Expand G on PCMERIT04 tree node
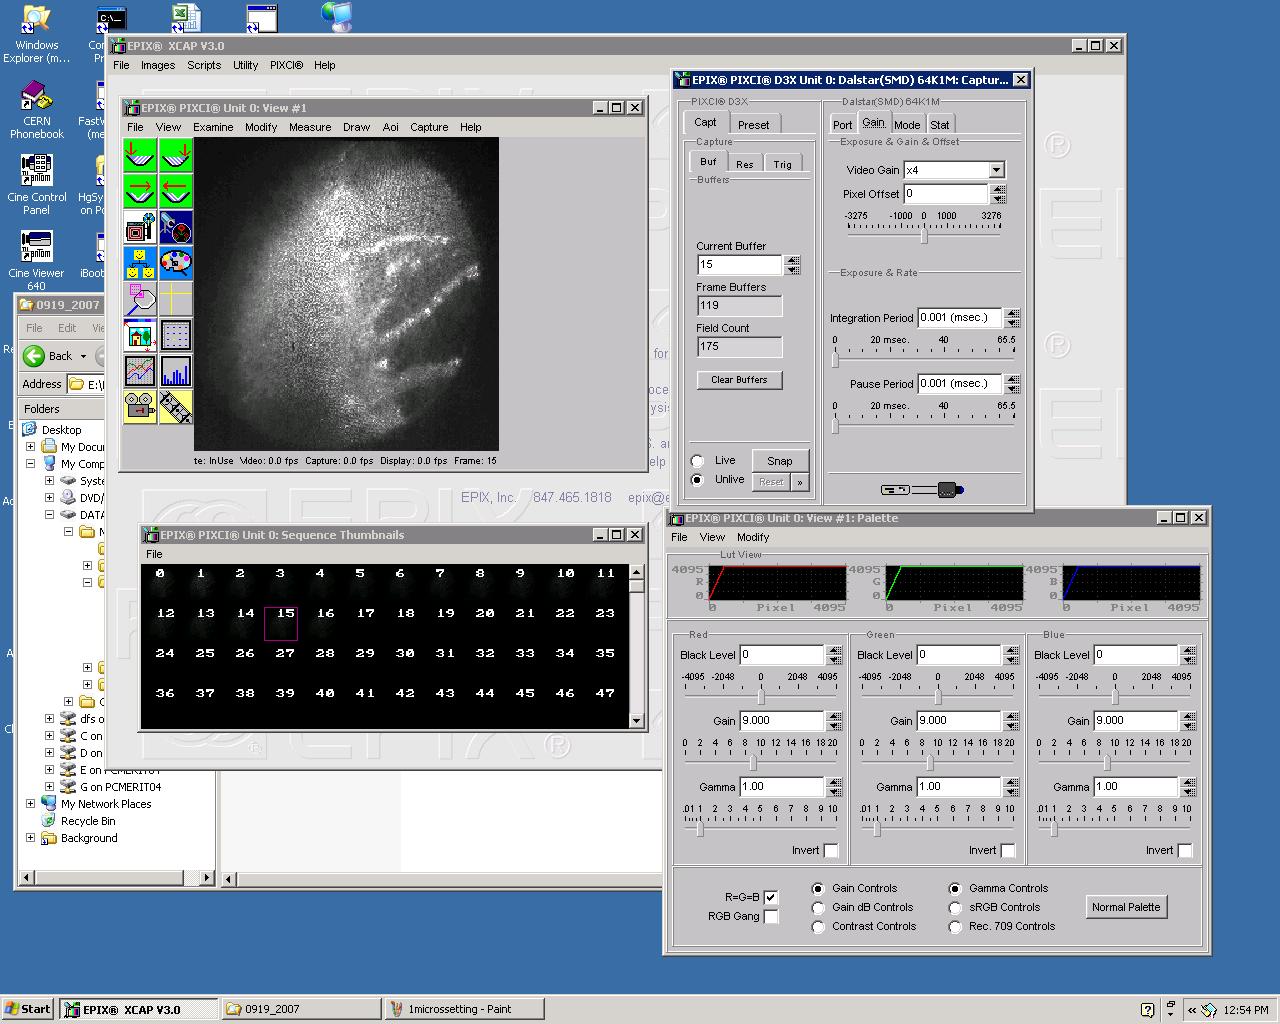 click(x=49, y=787)
